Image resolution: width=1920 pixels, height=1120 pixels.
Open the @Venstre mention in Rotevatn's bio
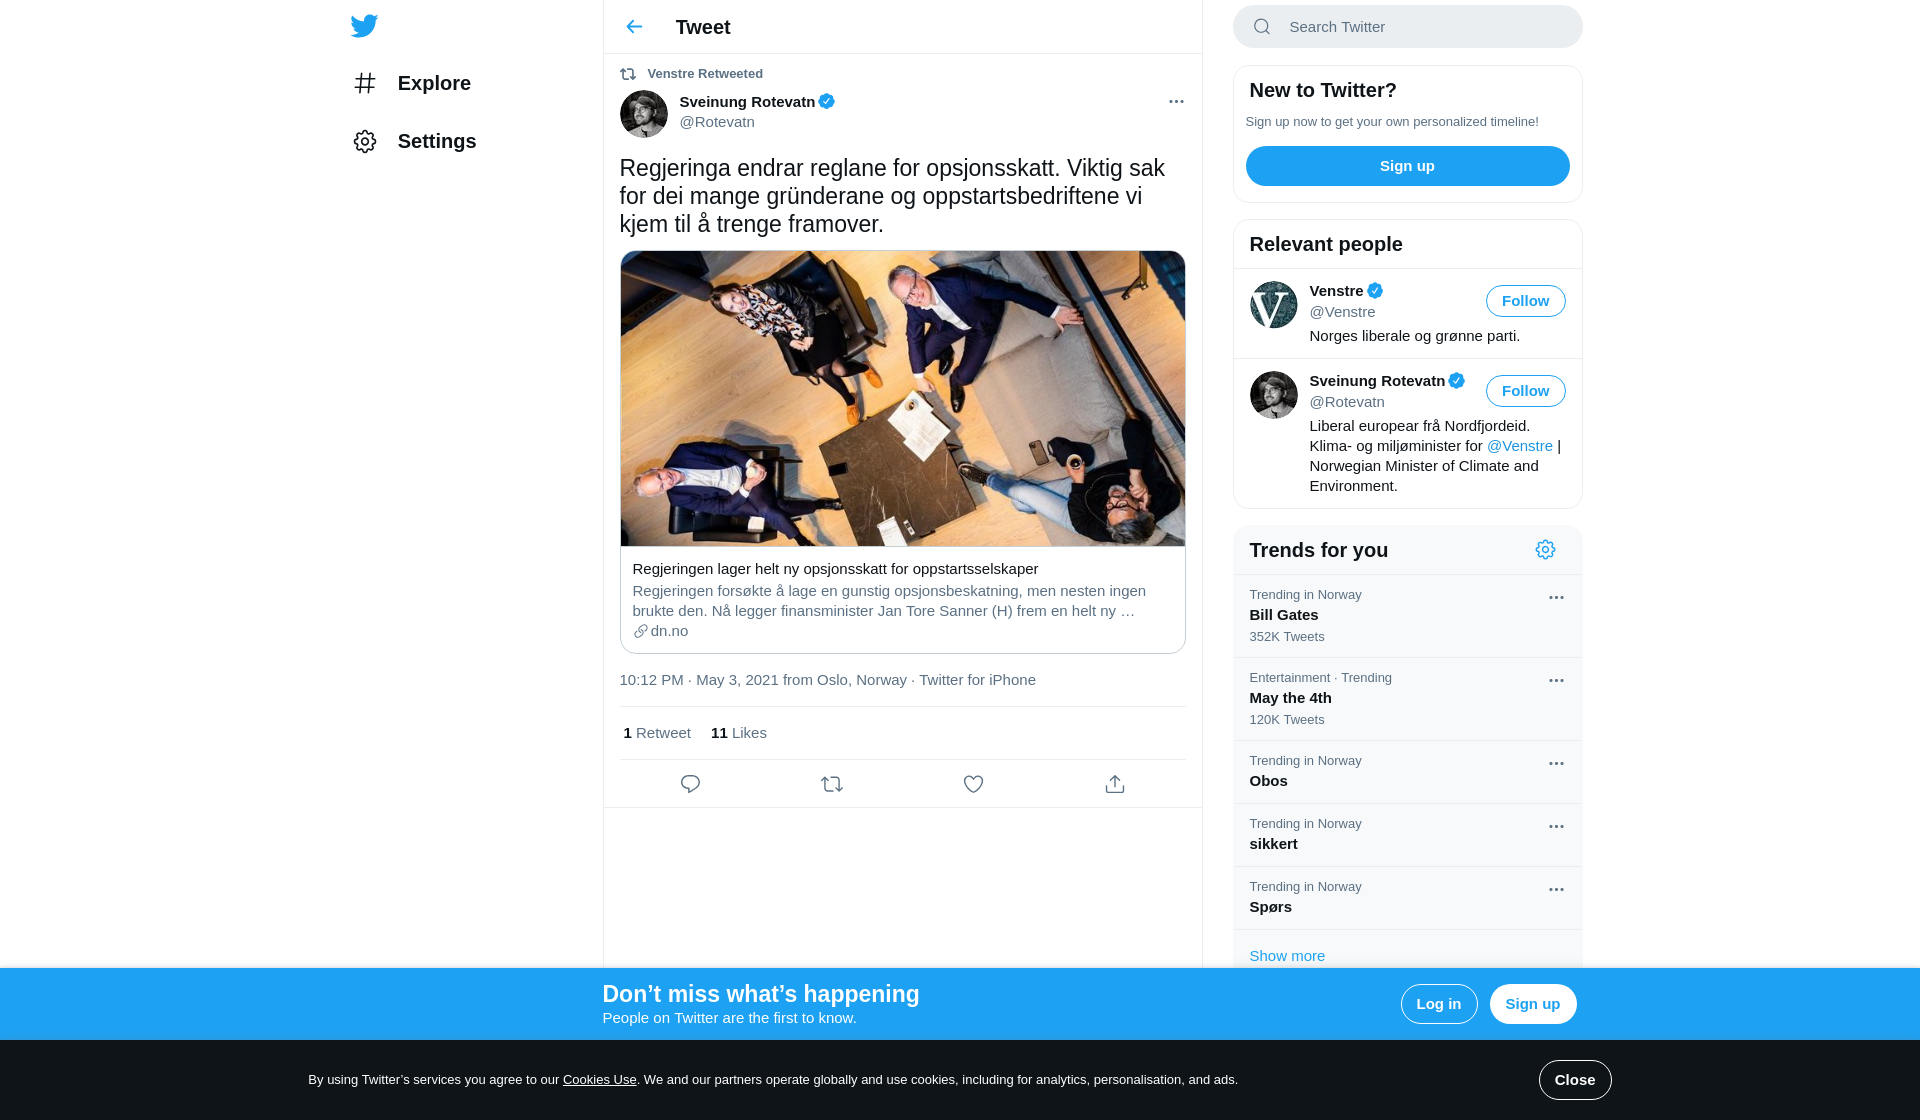[x=1520, y=446]
